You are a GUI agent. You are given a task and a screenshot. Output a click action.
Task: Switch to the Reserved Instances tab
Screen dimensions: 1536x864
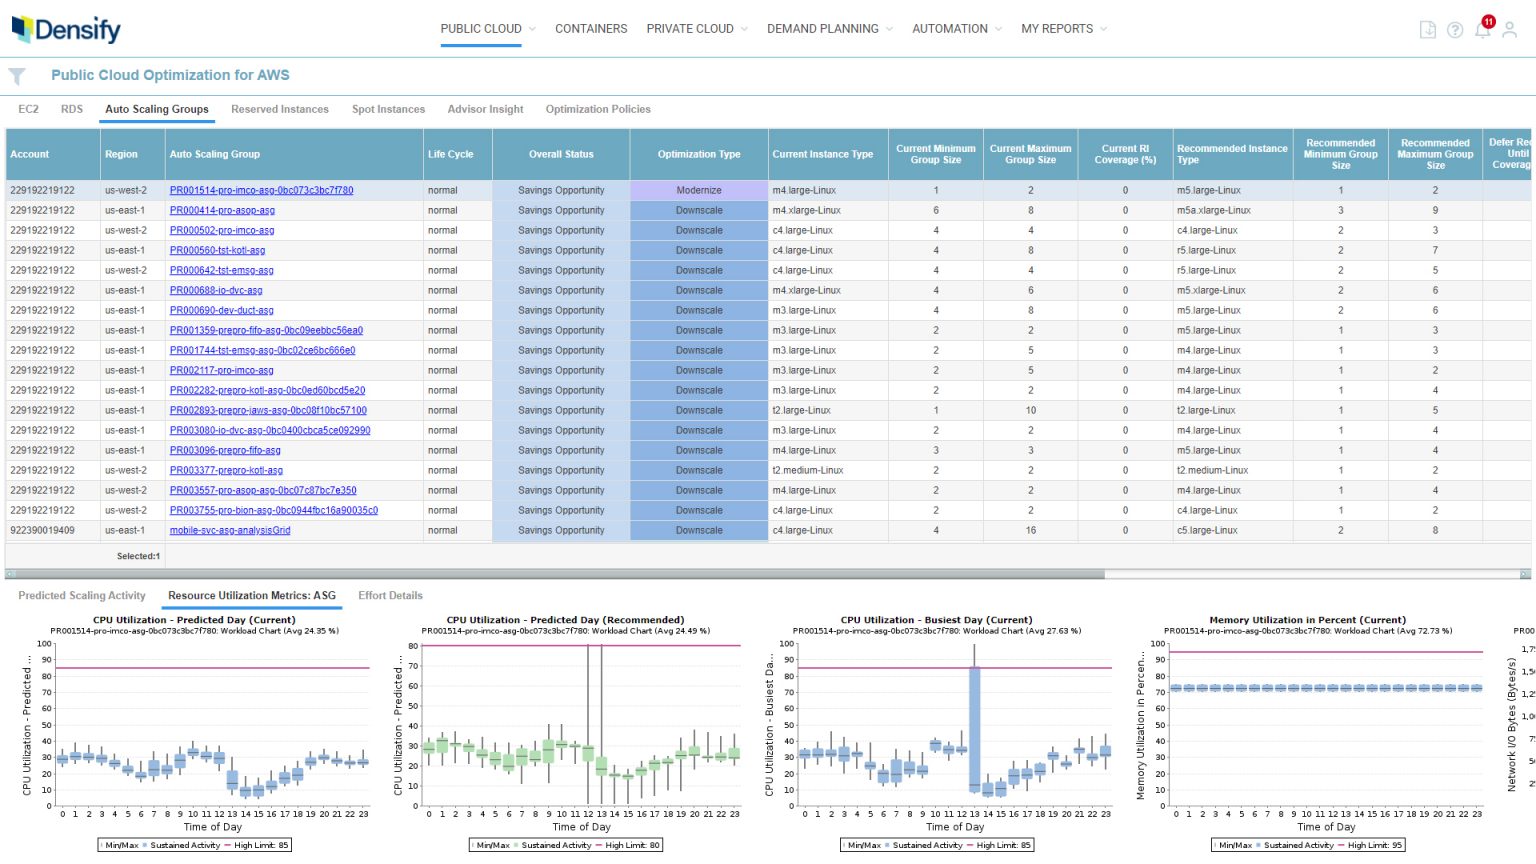click(x=279, y=109)
